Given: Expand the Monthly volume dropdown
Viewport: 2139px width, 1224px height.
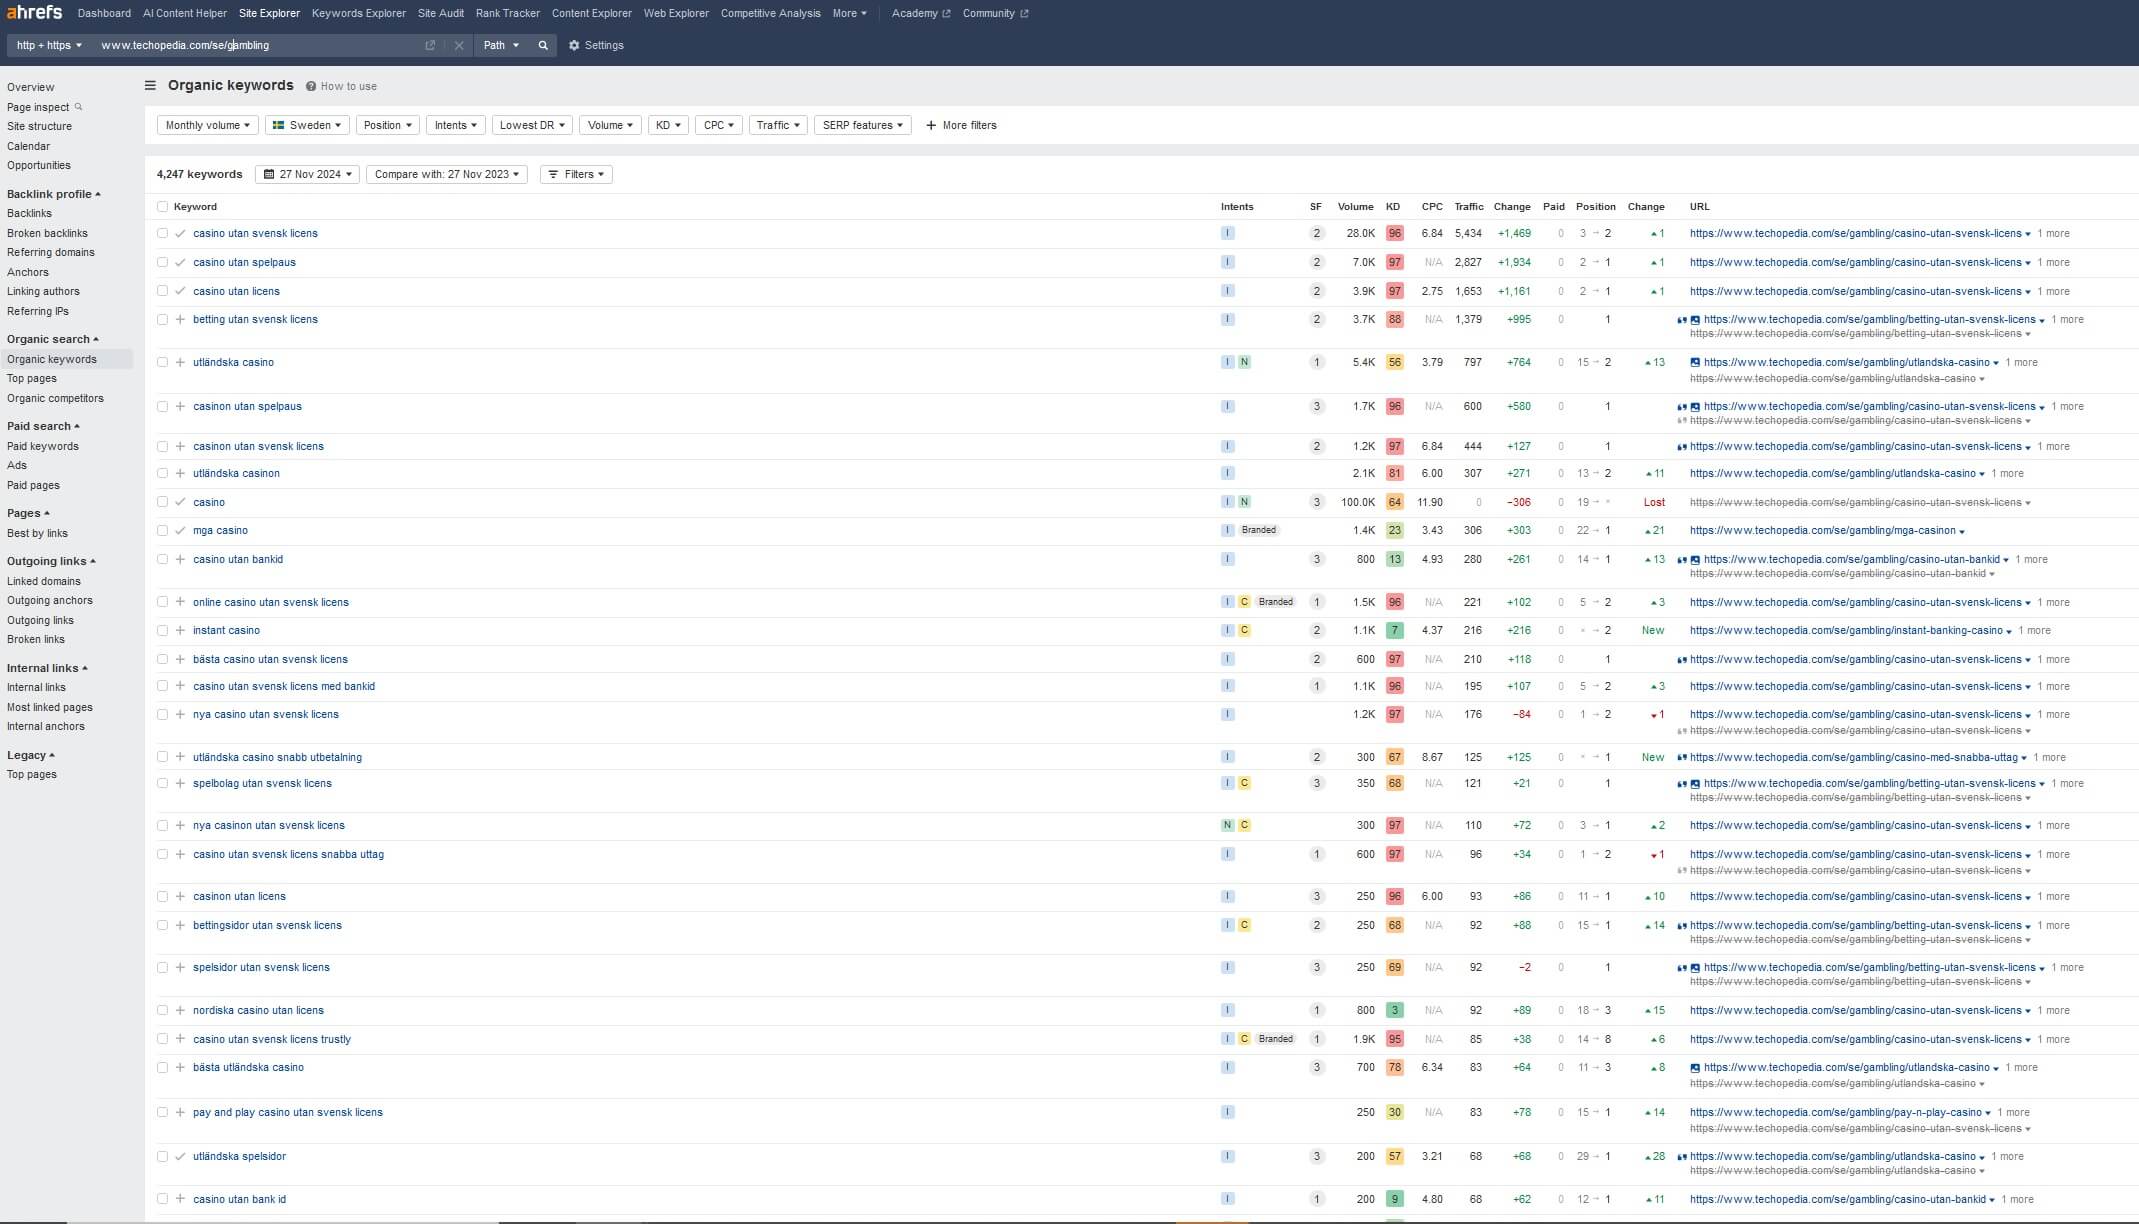Looking at the screenshot, I should (207, 125).
